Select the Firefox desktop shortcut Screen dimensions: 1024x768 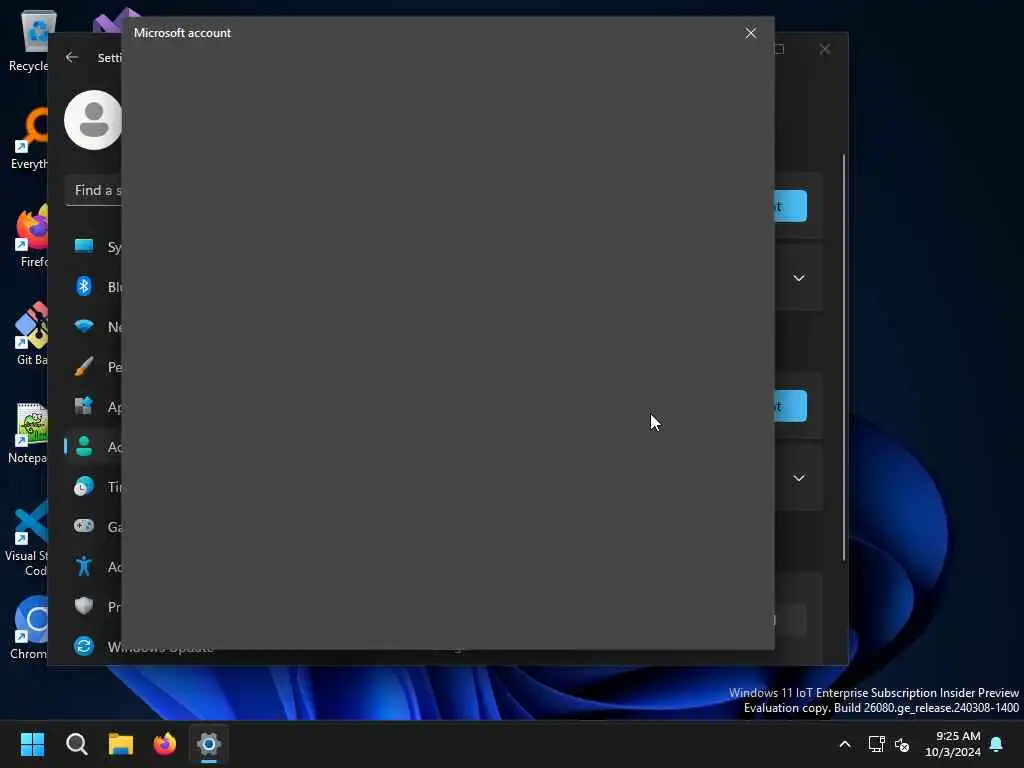tap(31, 236)
